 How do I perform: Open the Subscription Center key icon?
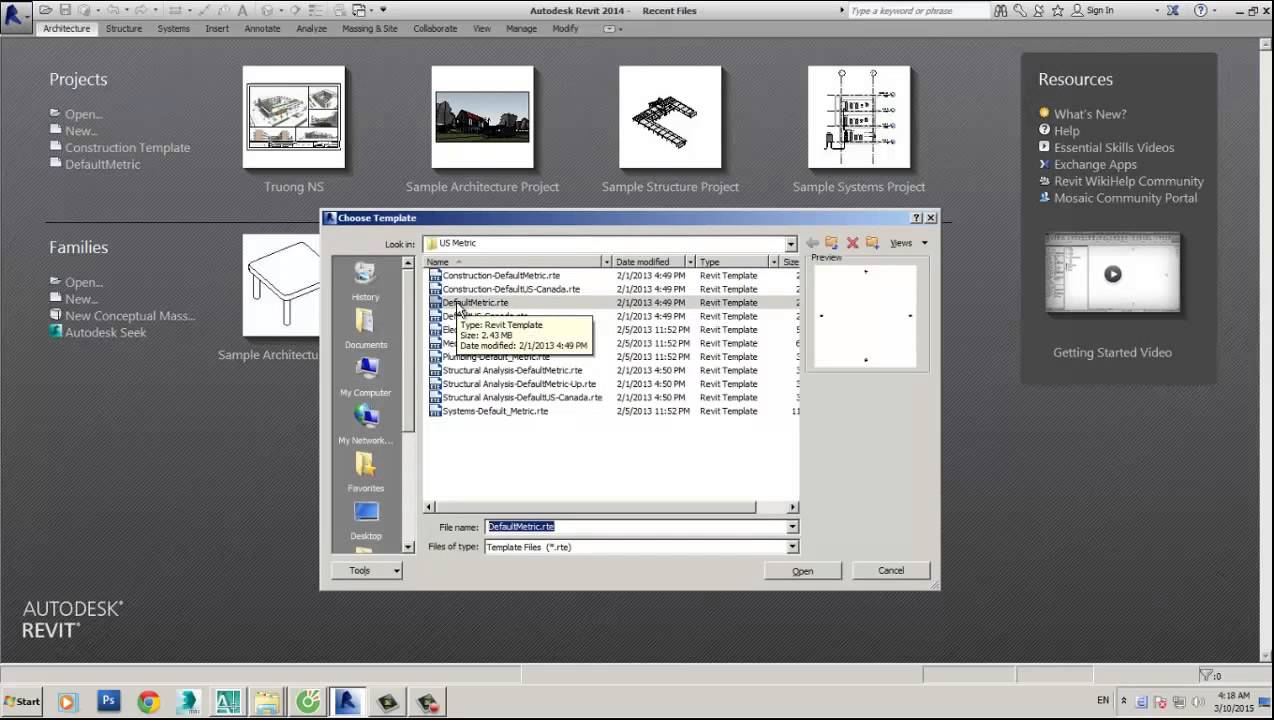1020,10
